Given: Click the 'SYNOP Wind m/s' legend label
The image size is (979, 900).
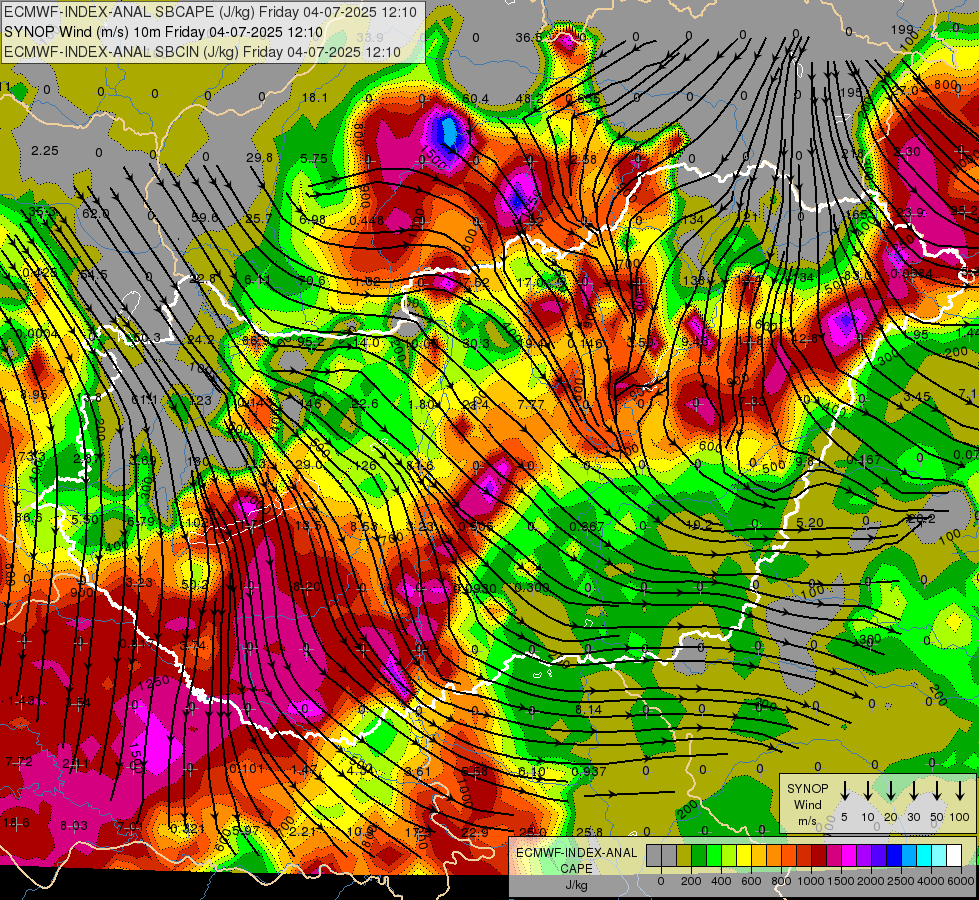Looking at the screenshot, I should pos(807,805).
